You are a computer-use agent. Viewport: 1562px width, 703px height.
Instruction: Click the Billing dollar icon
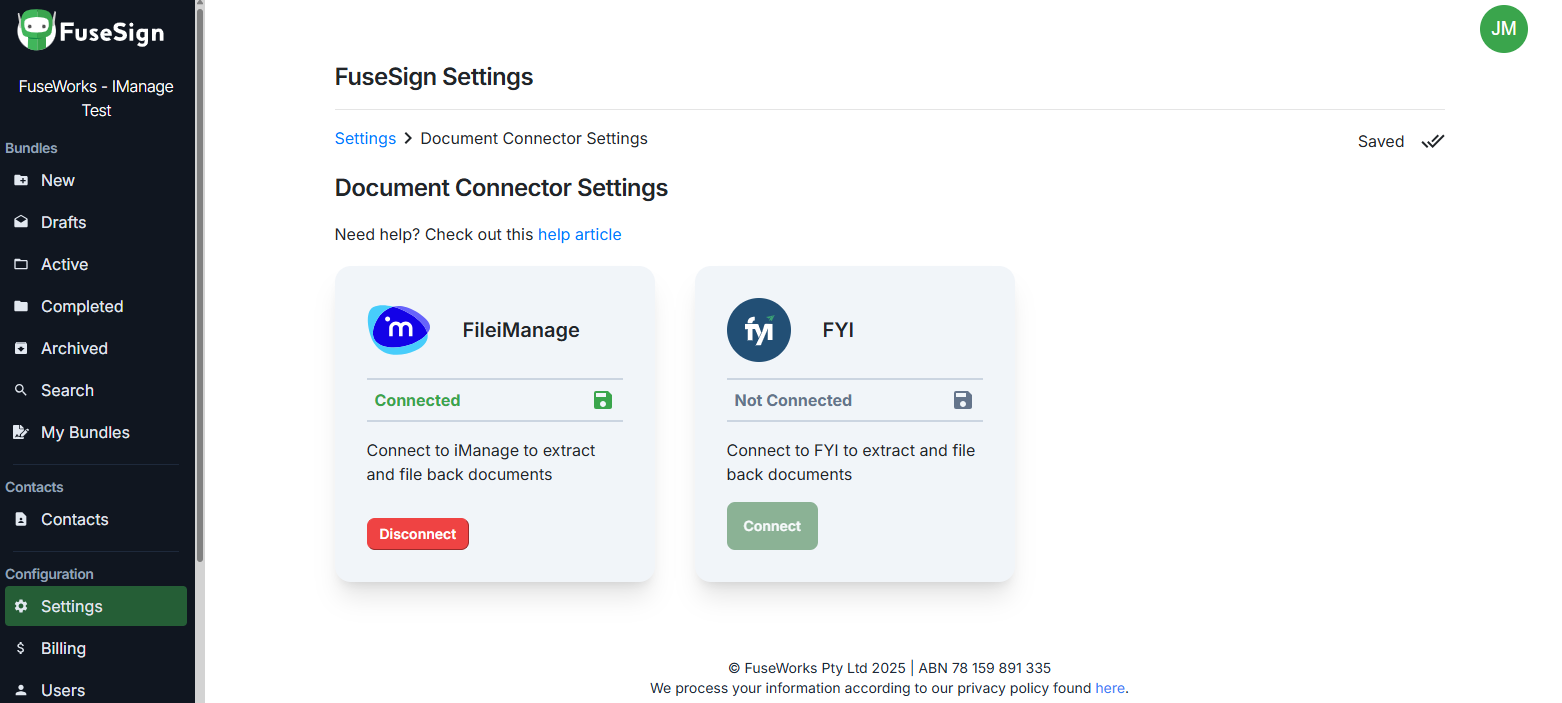22,648
